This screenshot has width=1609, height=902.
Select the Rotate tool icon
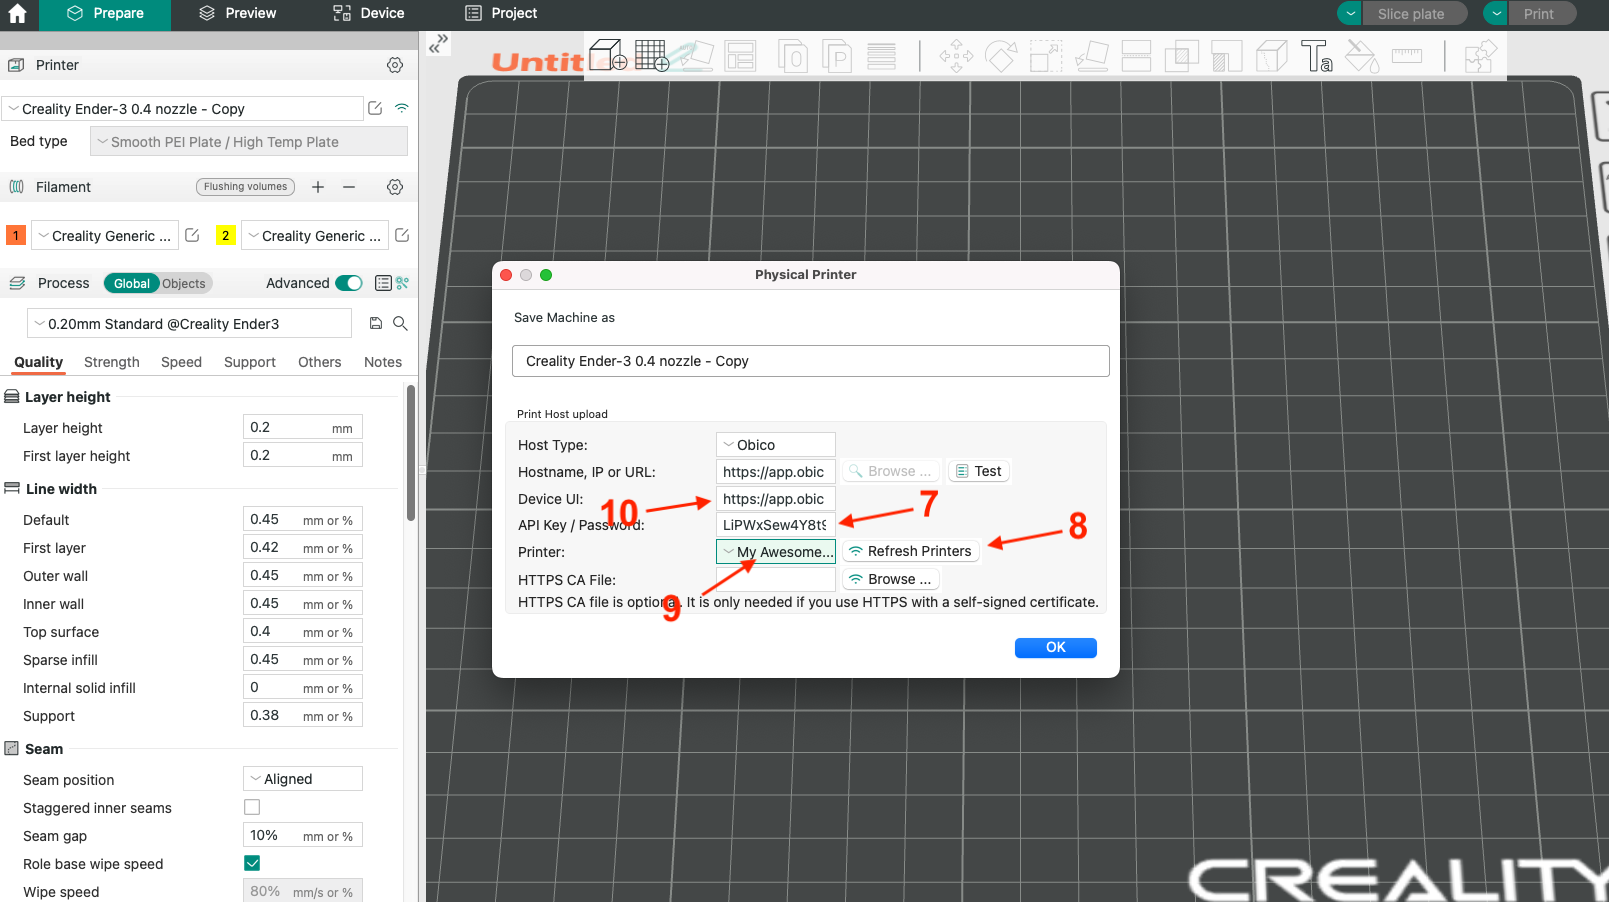coord(1001,55)
